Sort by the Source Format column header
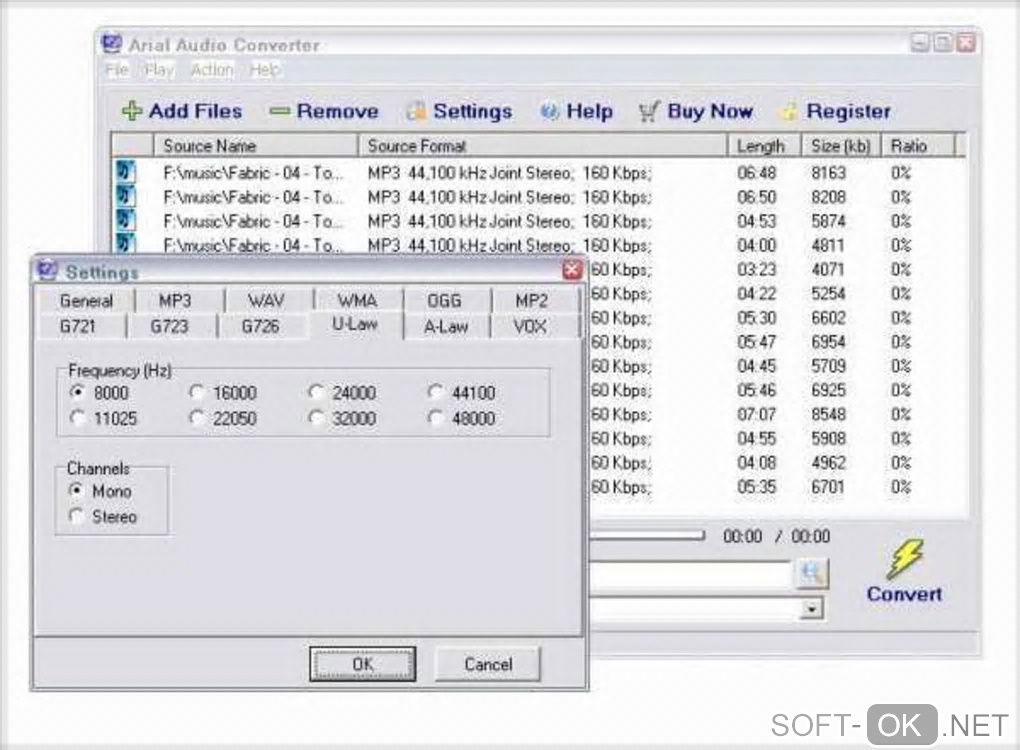The height and width of the screenshot is (750, 1020). coord(543,146)
